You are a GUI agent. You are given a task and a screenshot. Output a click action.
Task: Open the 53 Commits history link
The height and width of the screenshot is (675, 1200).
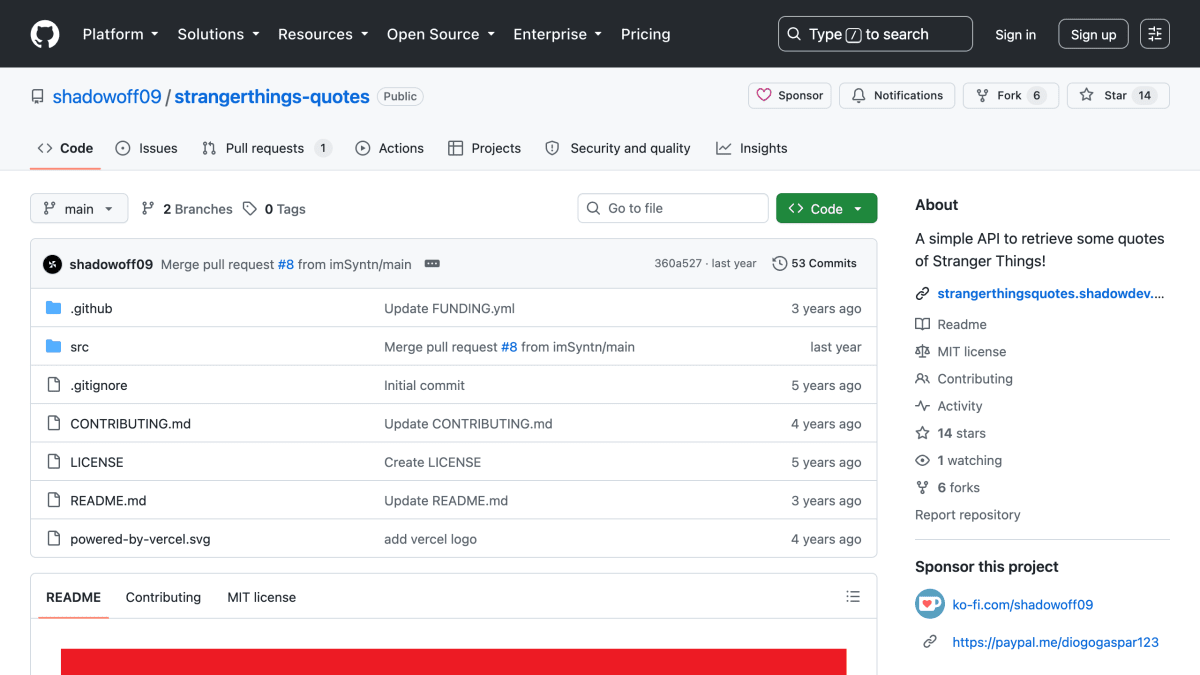point(815,264)
